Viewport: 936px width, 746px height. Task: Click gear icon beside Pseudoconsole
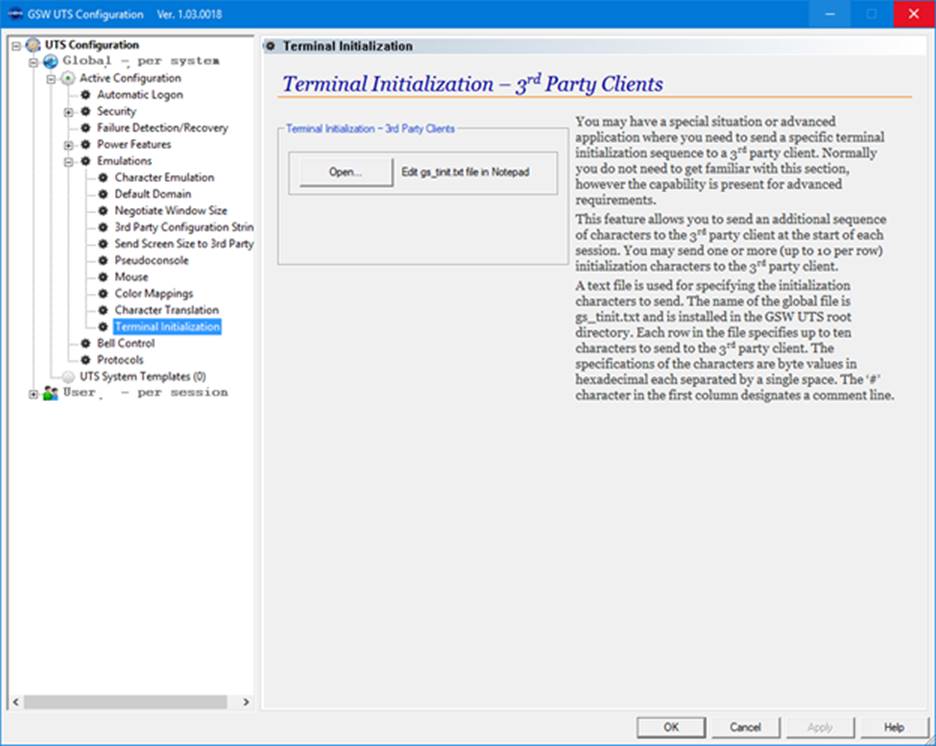[103, 260]
